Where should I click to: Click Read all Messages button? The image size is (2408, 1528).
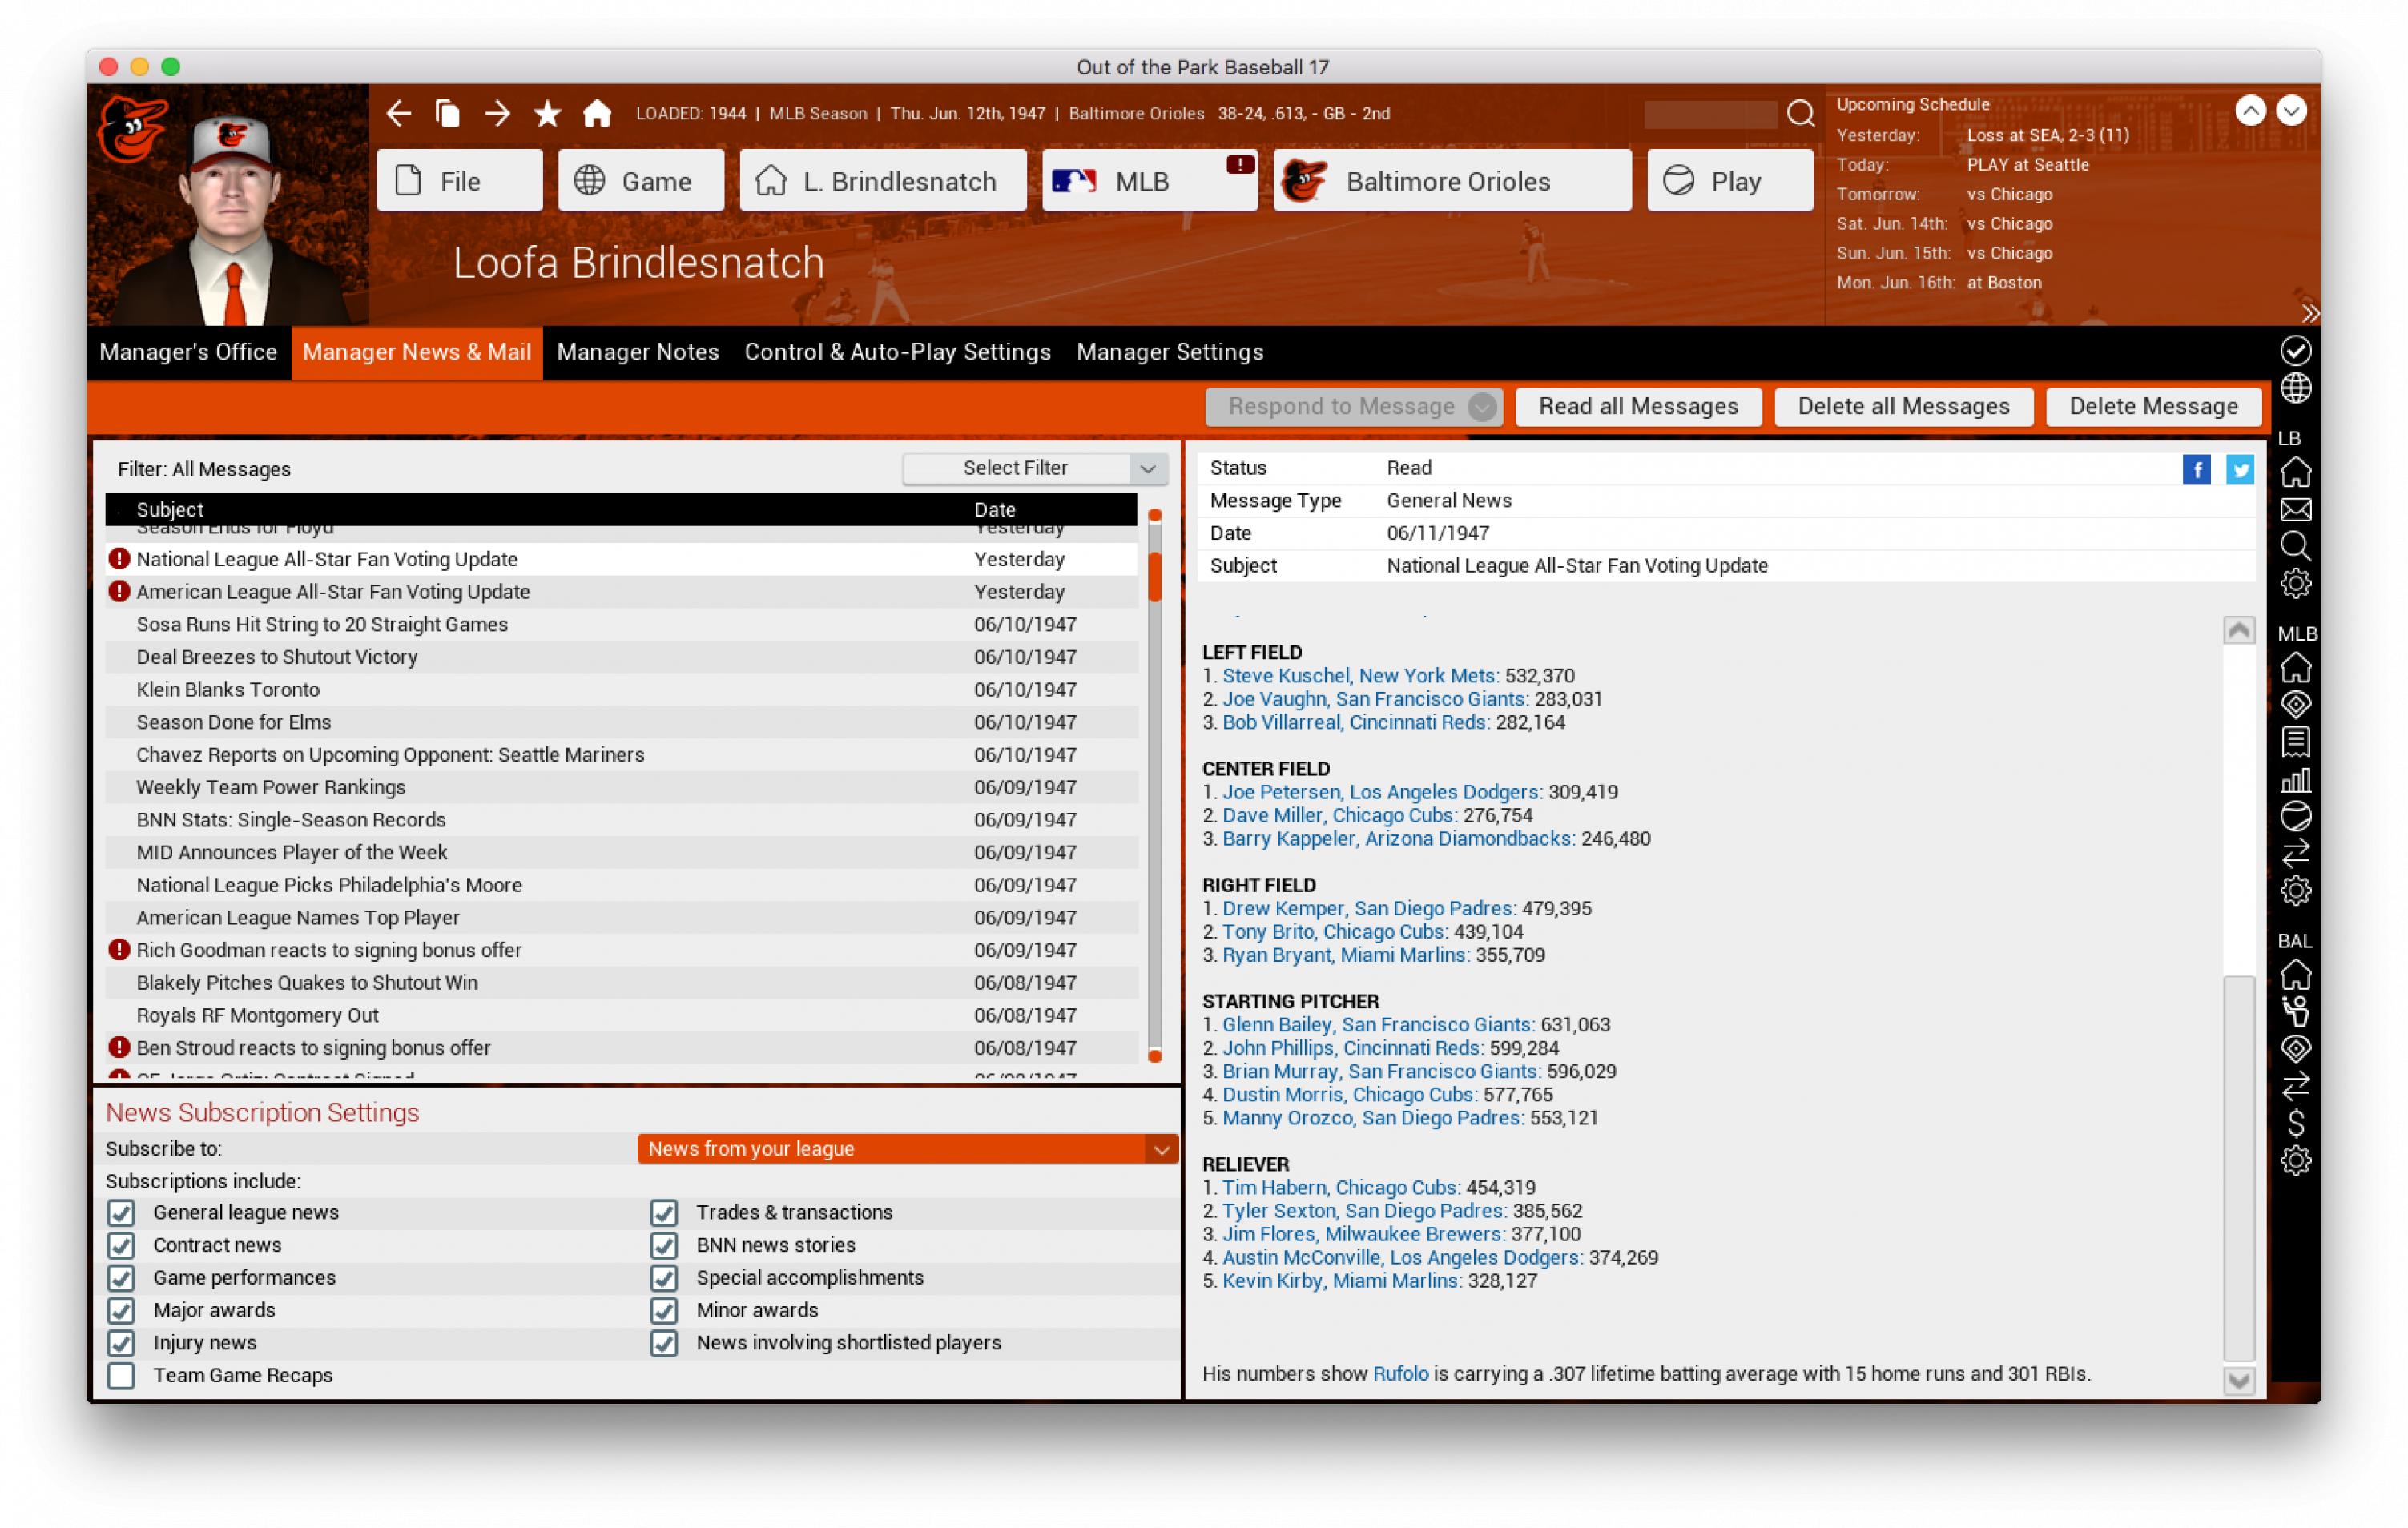click(1637, 406)
